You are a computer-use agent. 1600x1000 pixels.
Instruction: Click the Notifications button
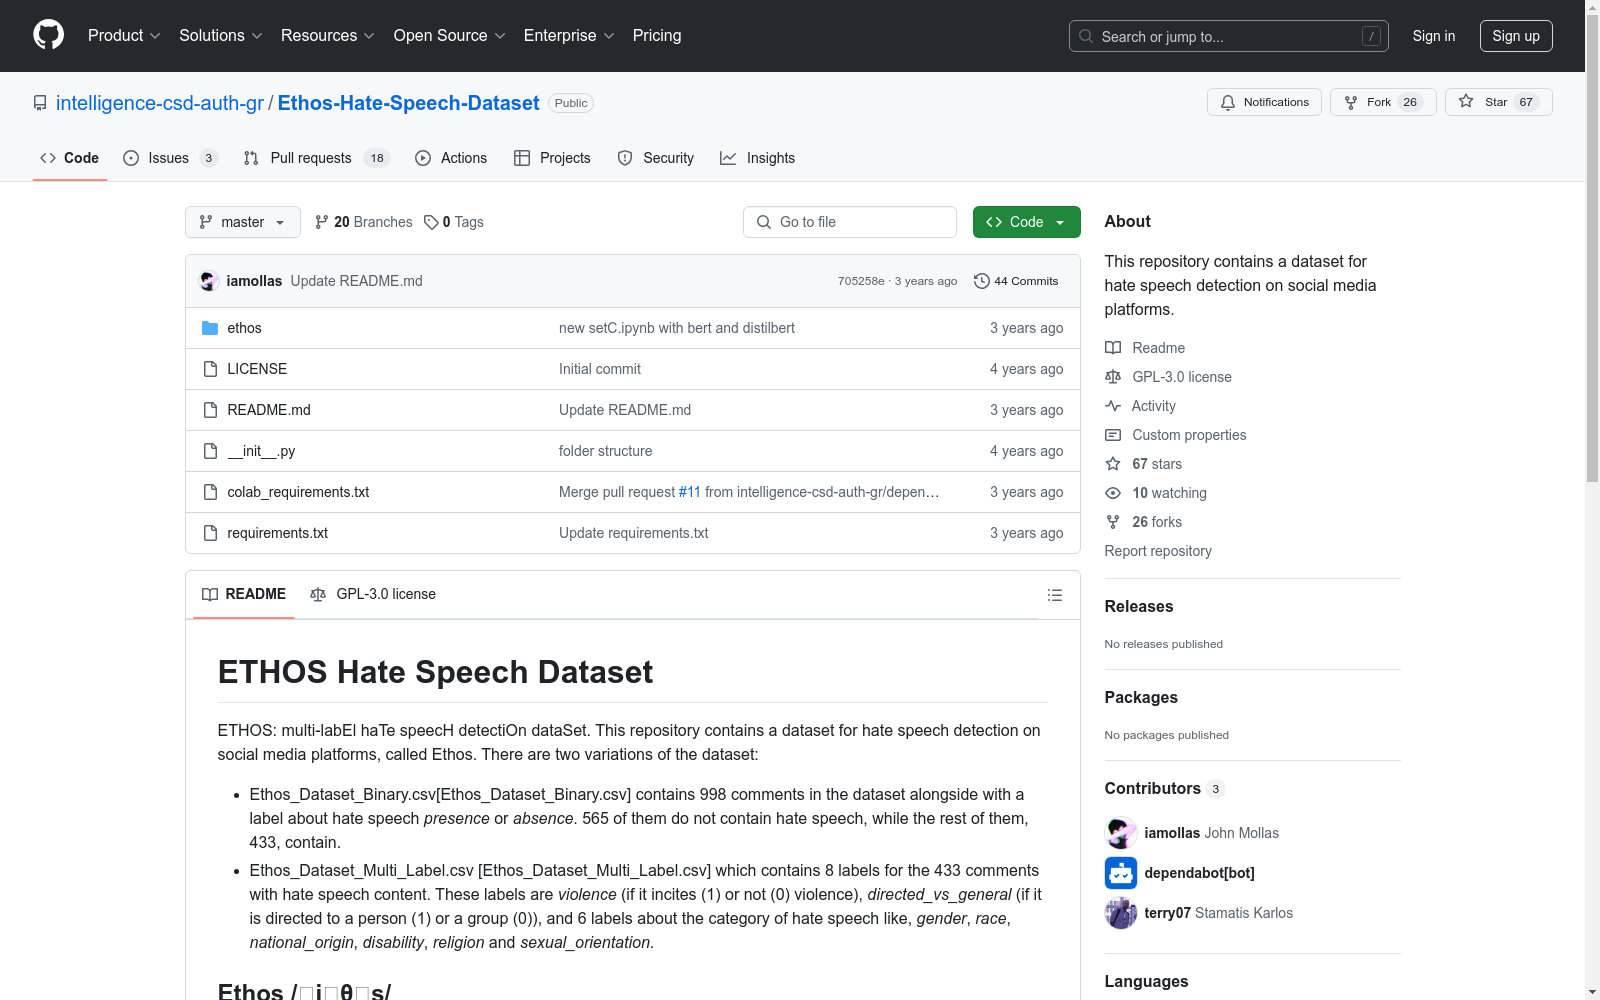coord(1265,102)
